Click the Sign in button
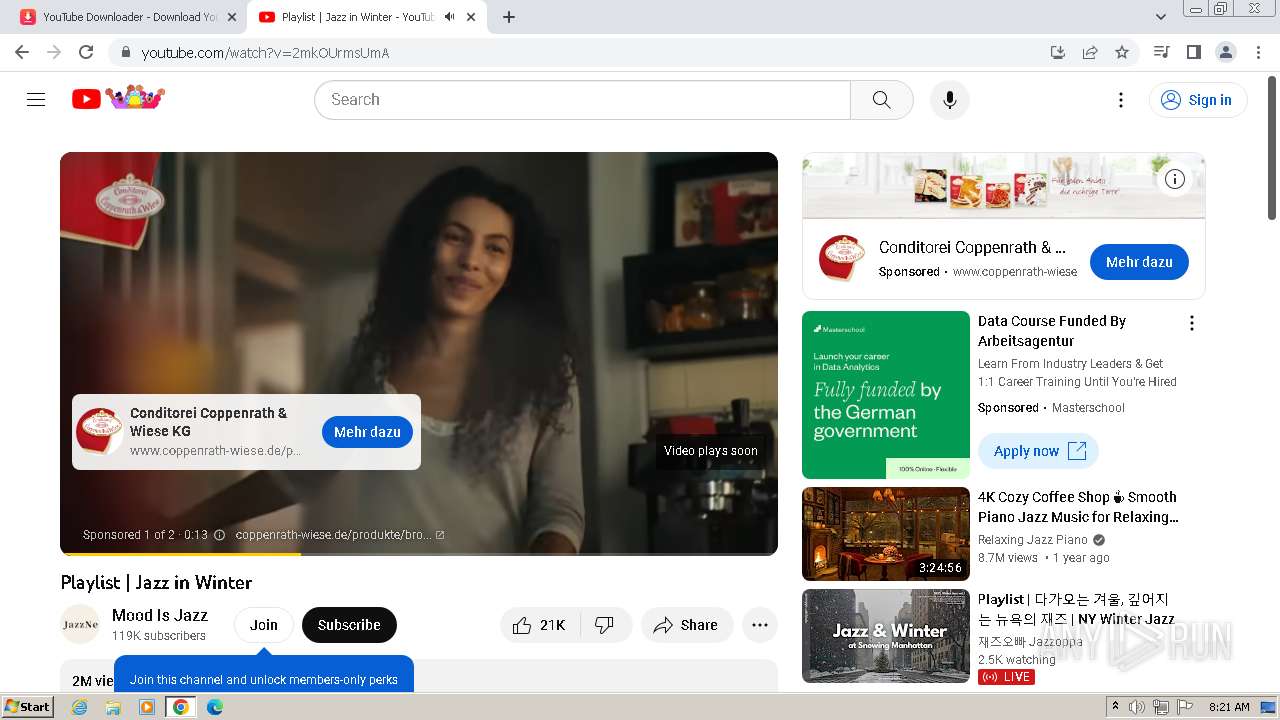This screenshot has width=1280, height=720. pyautogui.click(x=1198, y=99)
